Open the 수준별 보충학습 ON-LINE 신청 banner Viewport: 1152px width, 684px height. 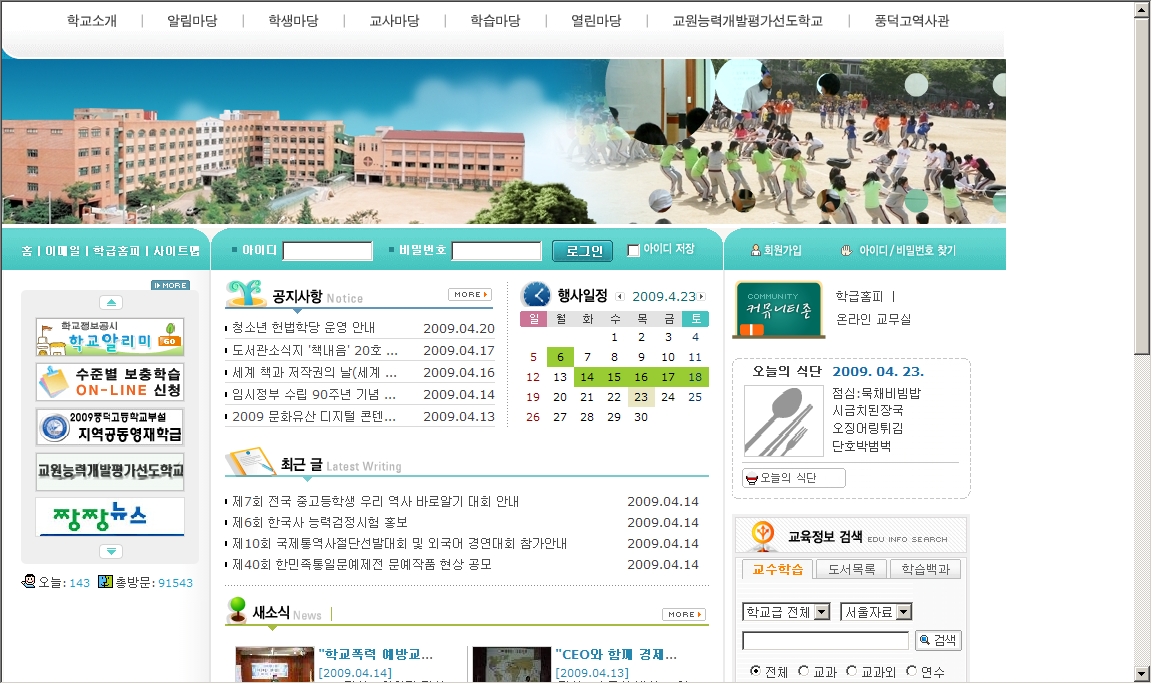pyautogui.click(x=110, y=382)
